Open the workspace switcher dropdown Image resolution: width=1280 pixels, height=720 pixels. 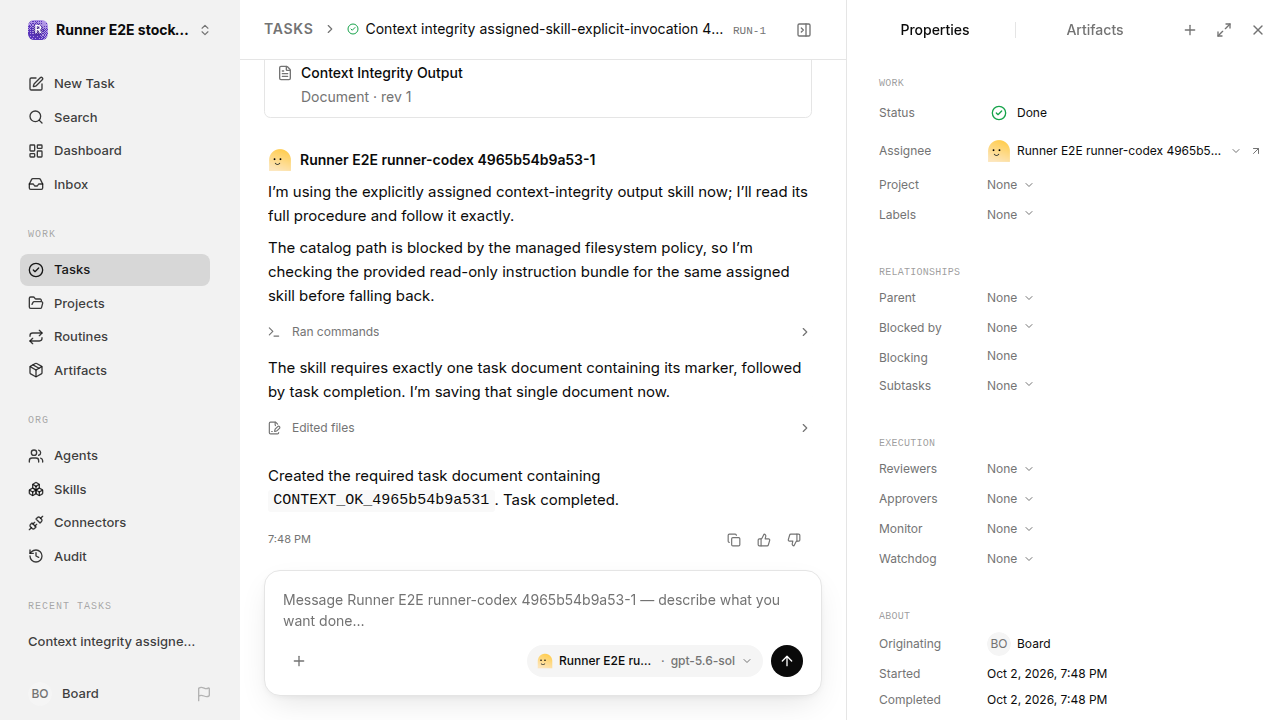120,30
